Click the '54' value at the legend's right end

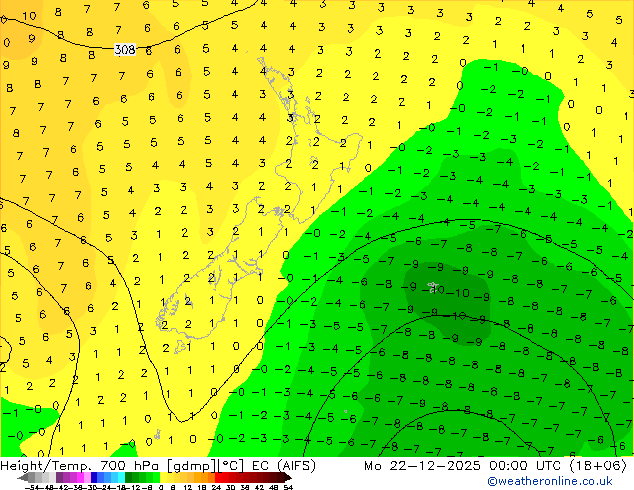[x=288, y=487]
